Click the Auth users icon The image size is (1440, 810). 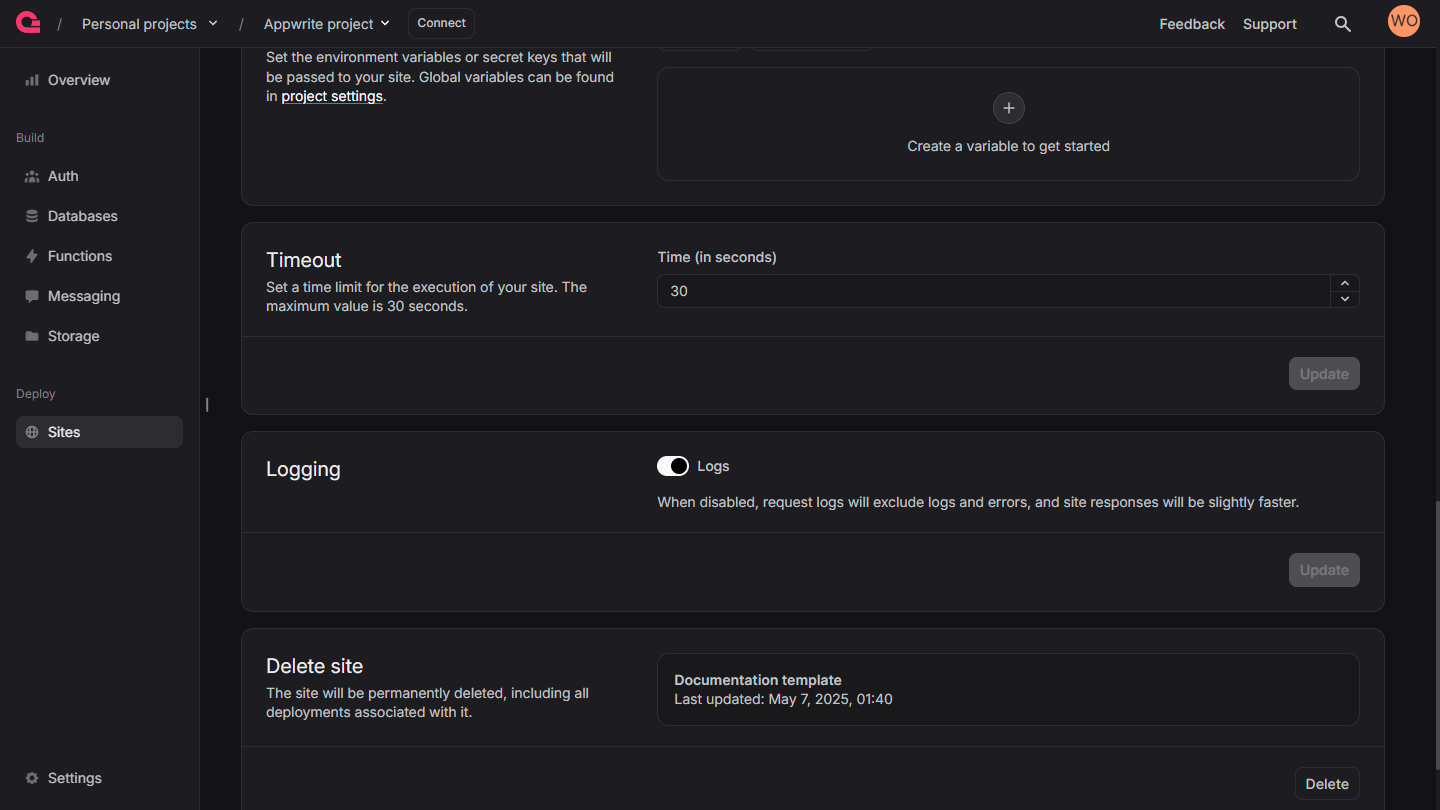click(x=32, y=176)
